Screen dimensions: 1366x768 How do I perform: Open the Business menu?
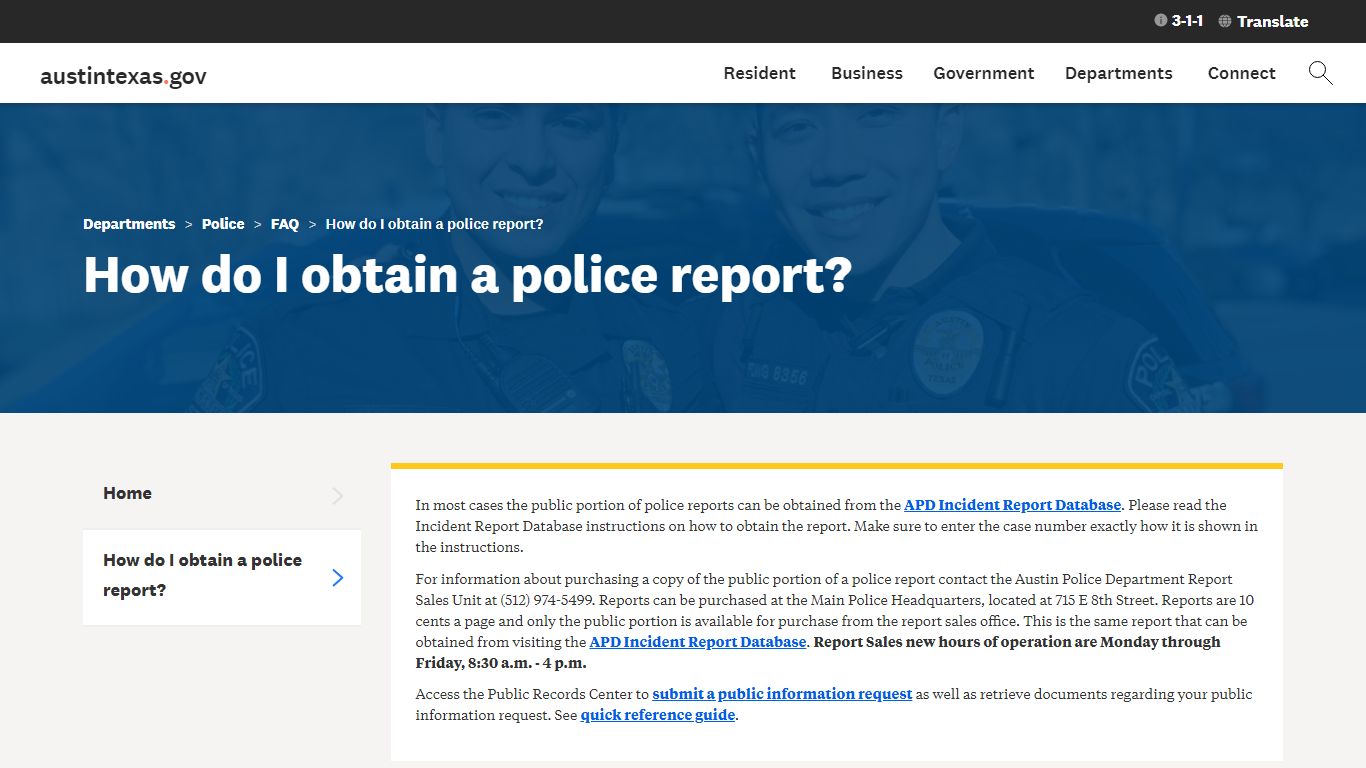(867, 73)
